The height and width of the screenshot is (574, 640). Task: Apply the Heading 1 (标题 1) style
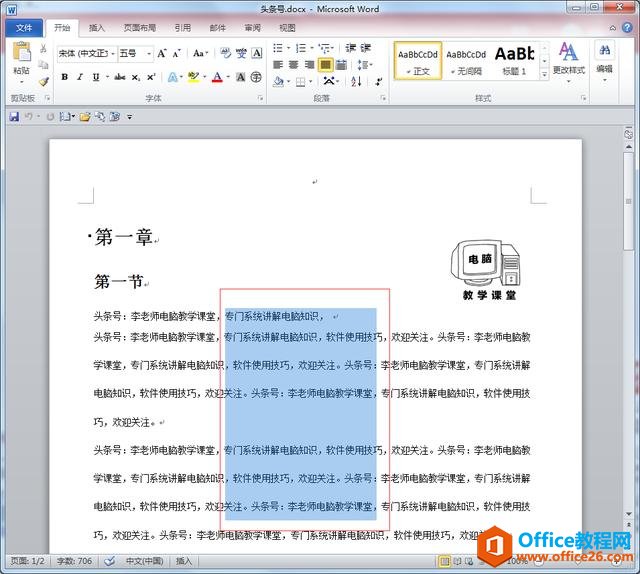click(x=514, y=60)
